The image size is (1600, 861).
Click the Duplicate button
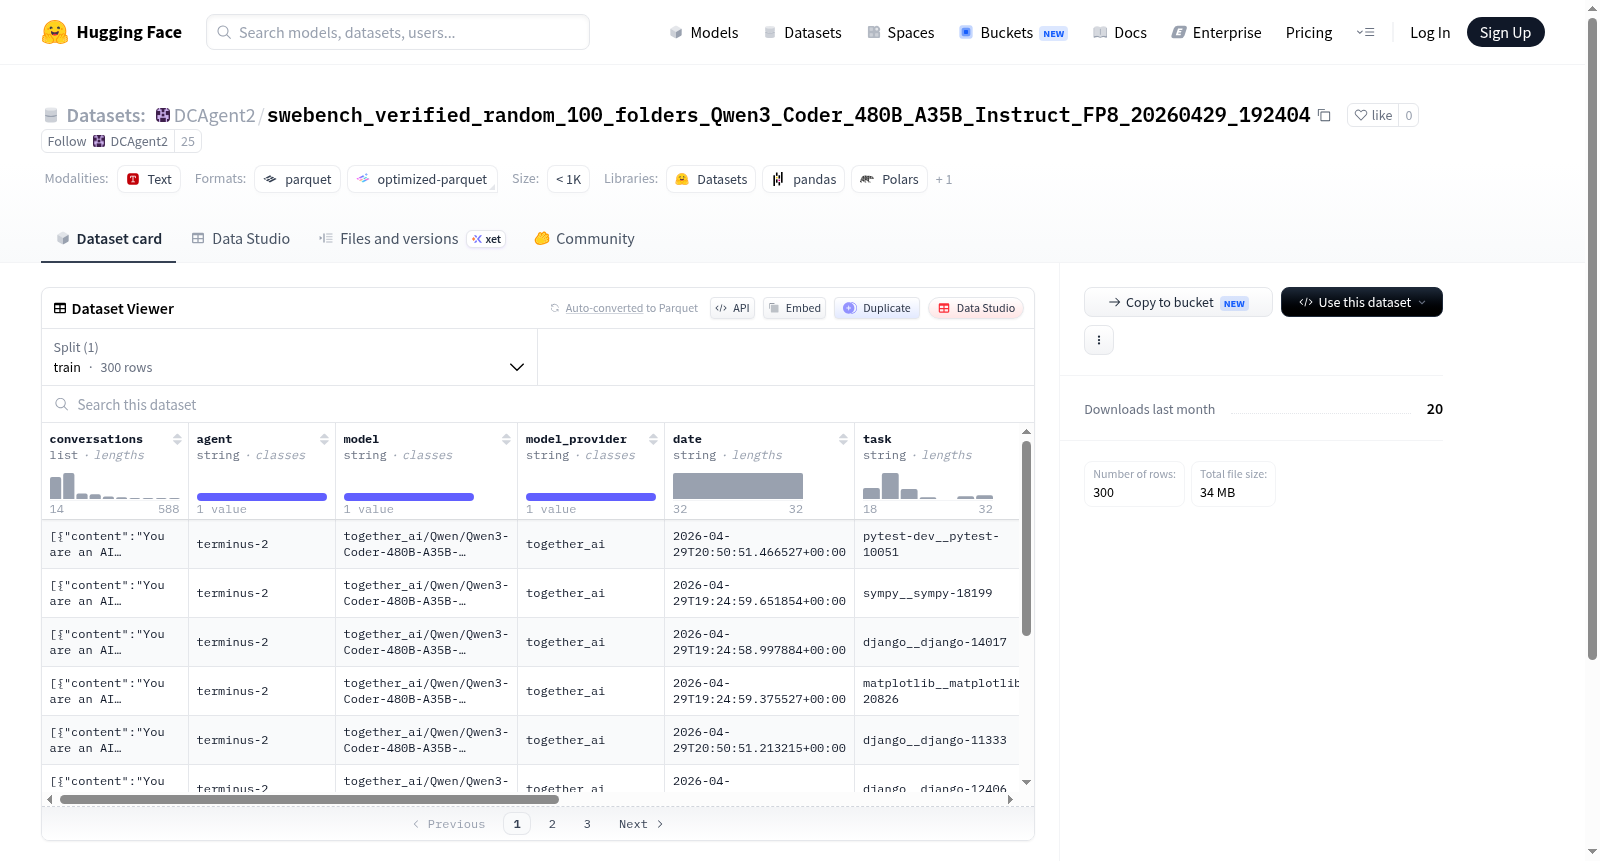point(877,308)
